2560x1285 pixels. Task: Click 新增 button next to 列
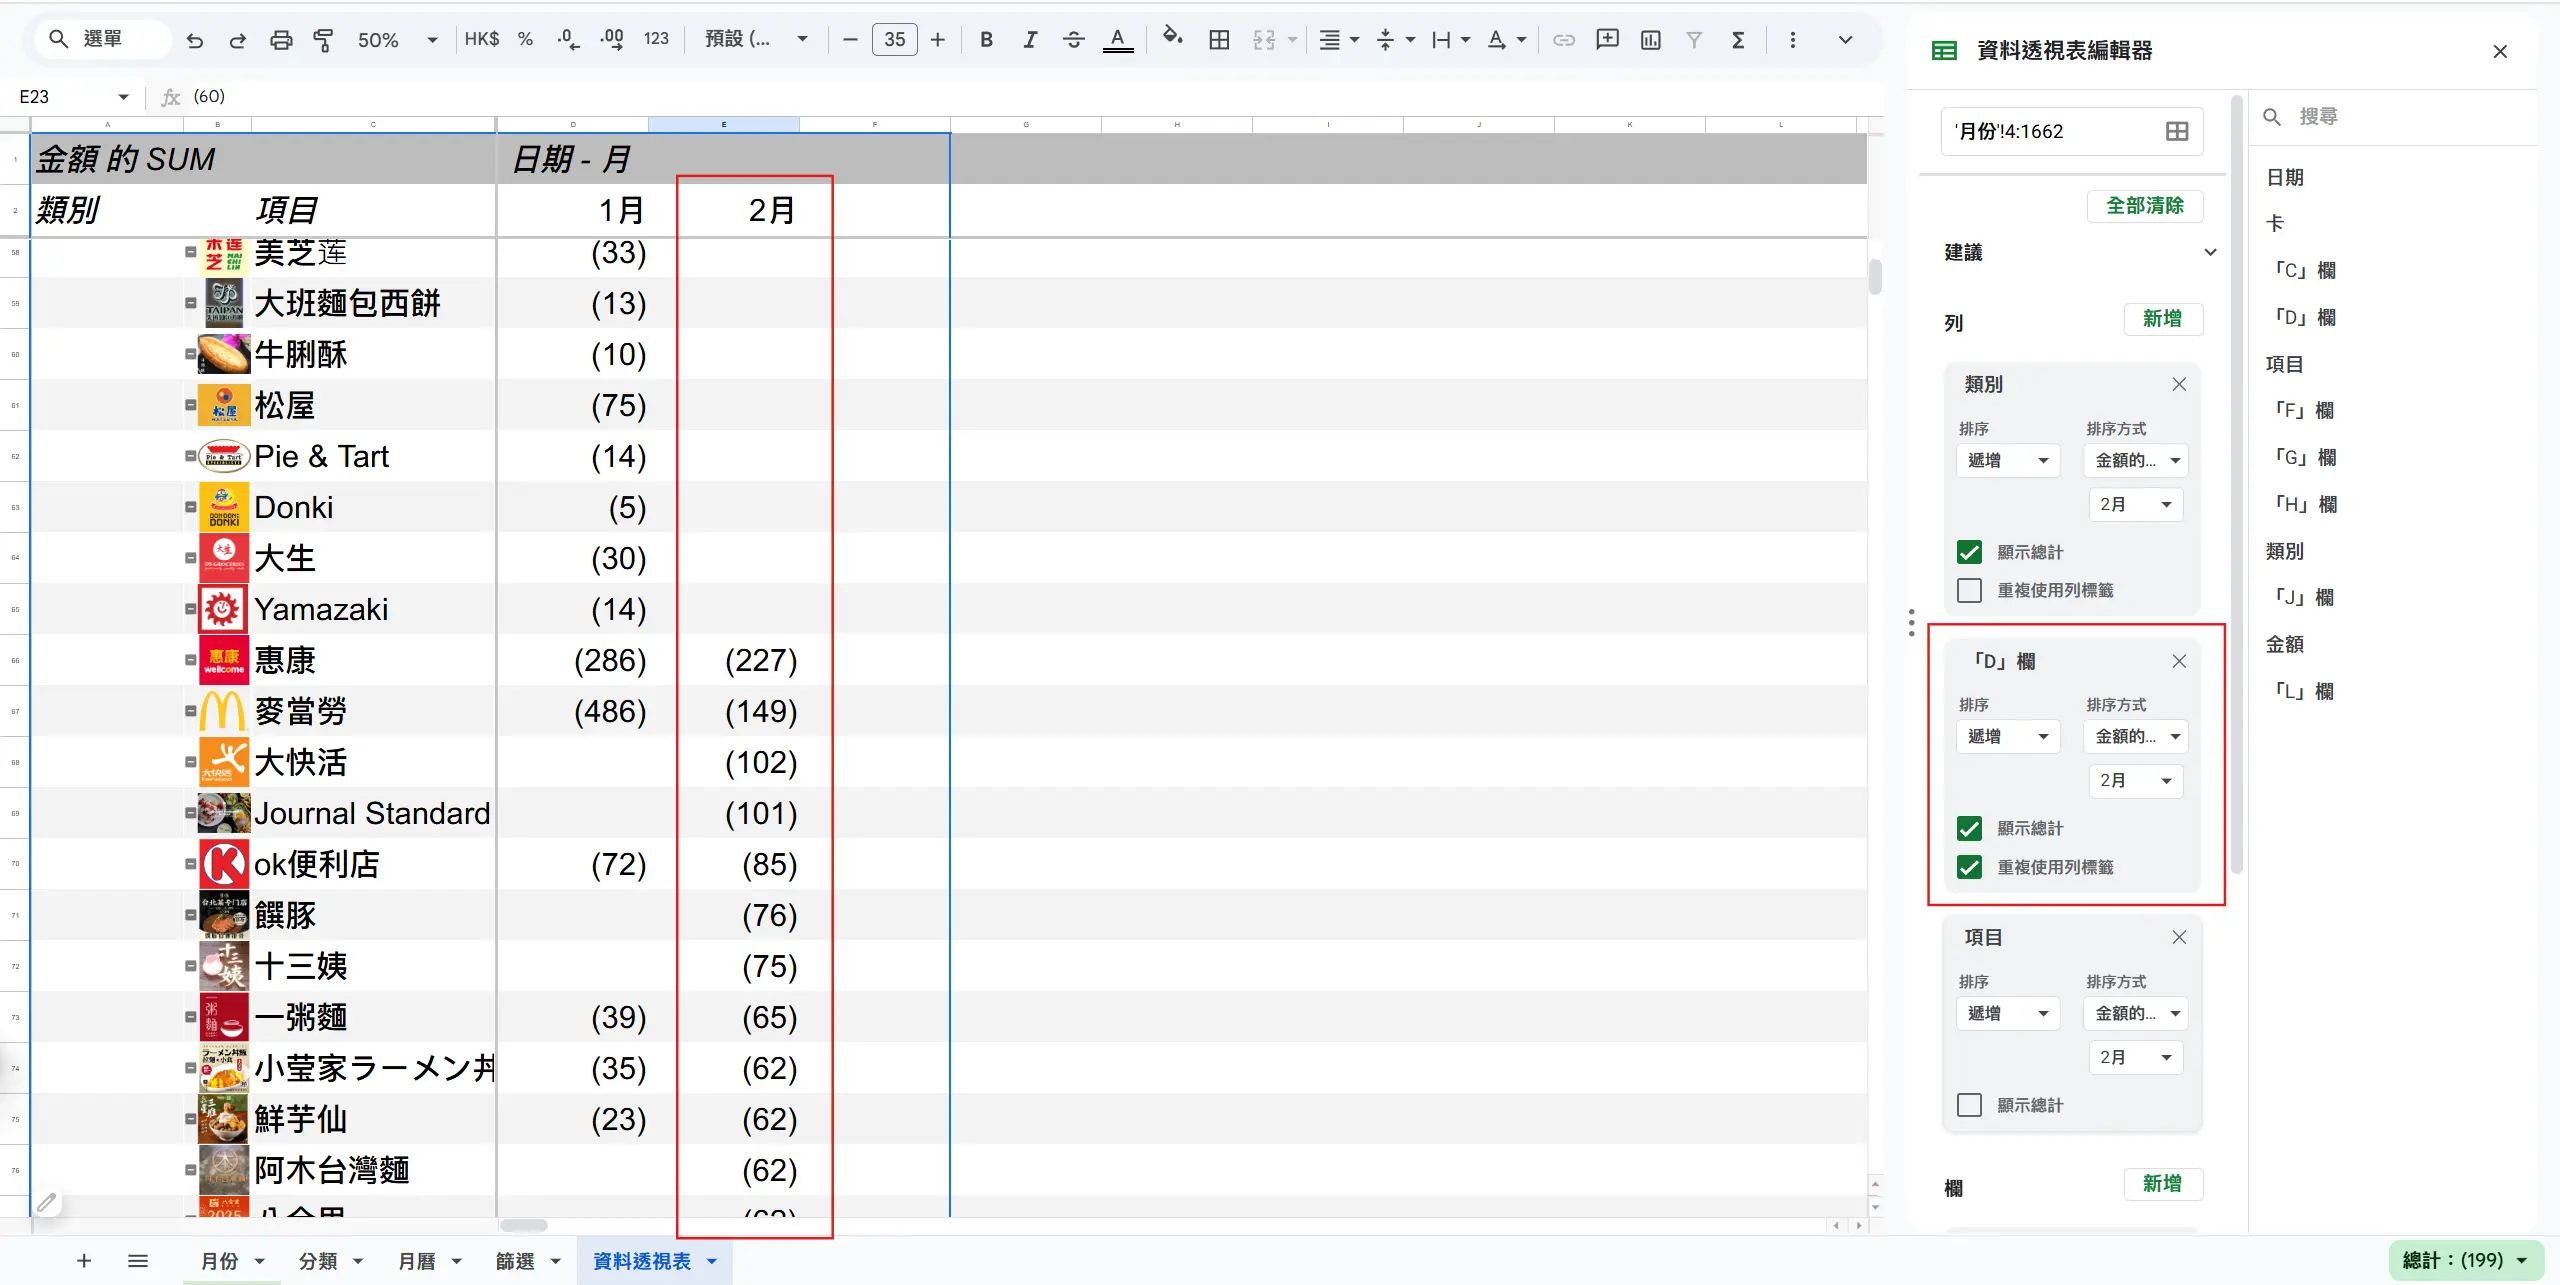2162,319
